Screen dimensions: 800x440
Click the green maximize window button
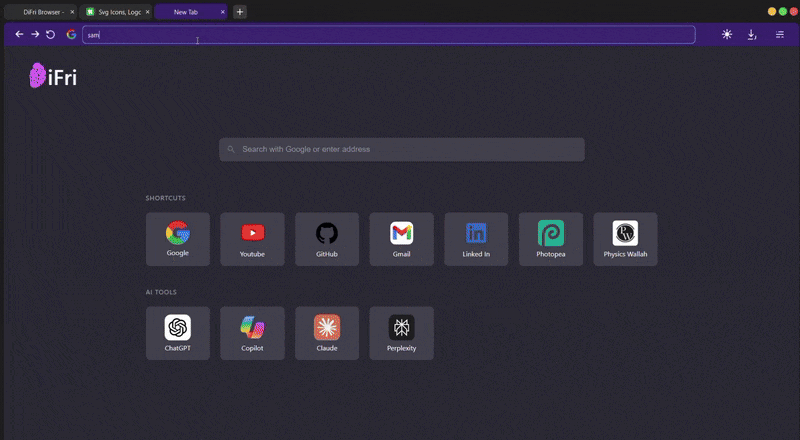(x=783, y=11)
